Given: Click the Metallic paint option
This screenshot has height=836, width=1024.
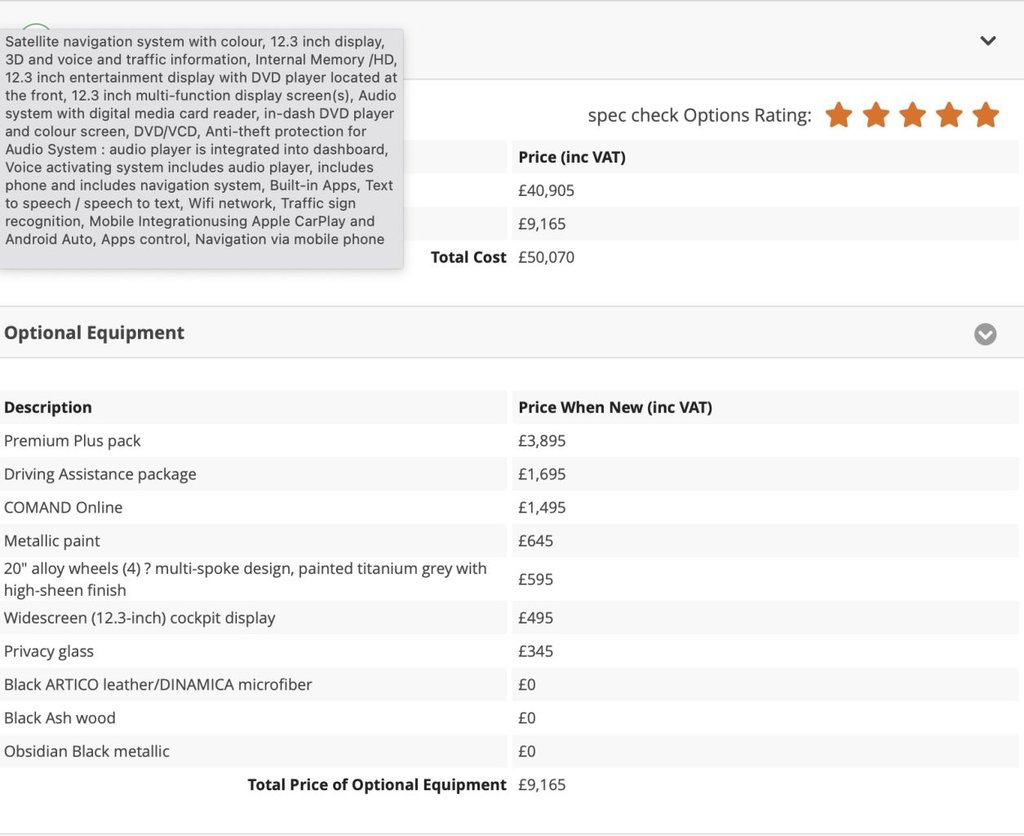Looking at the screenshot, I should click(52, 541).
